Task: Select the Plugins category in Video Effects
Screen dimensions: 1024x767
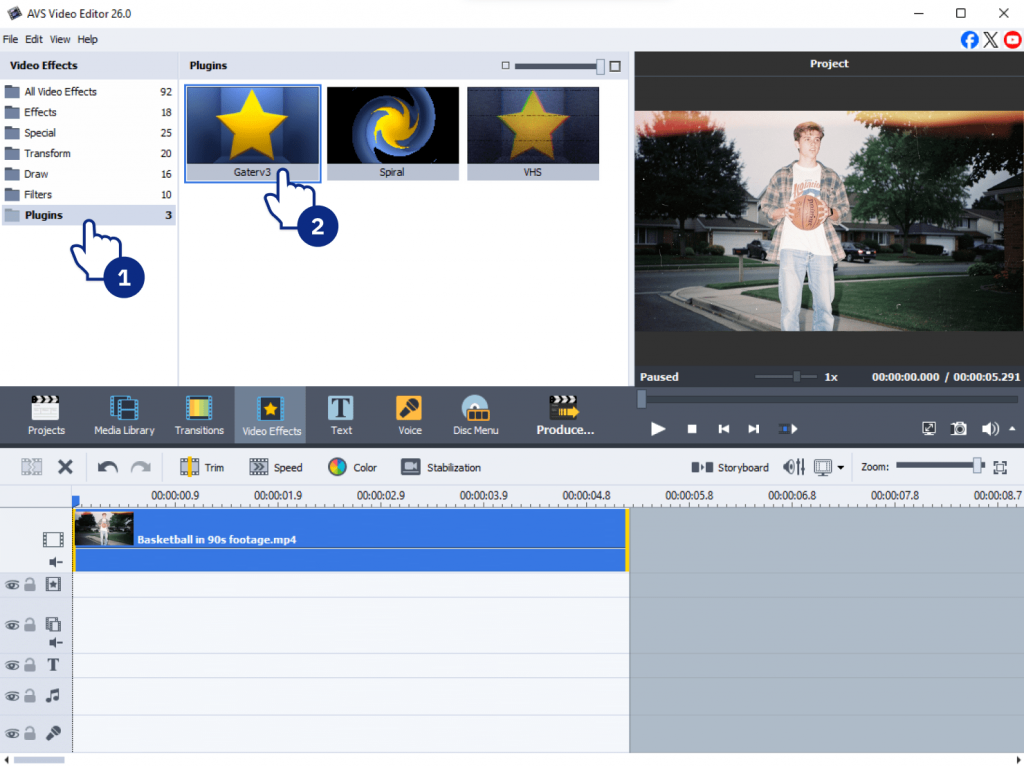Action: (x=44, y=215)
